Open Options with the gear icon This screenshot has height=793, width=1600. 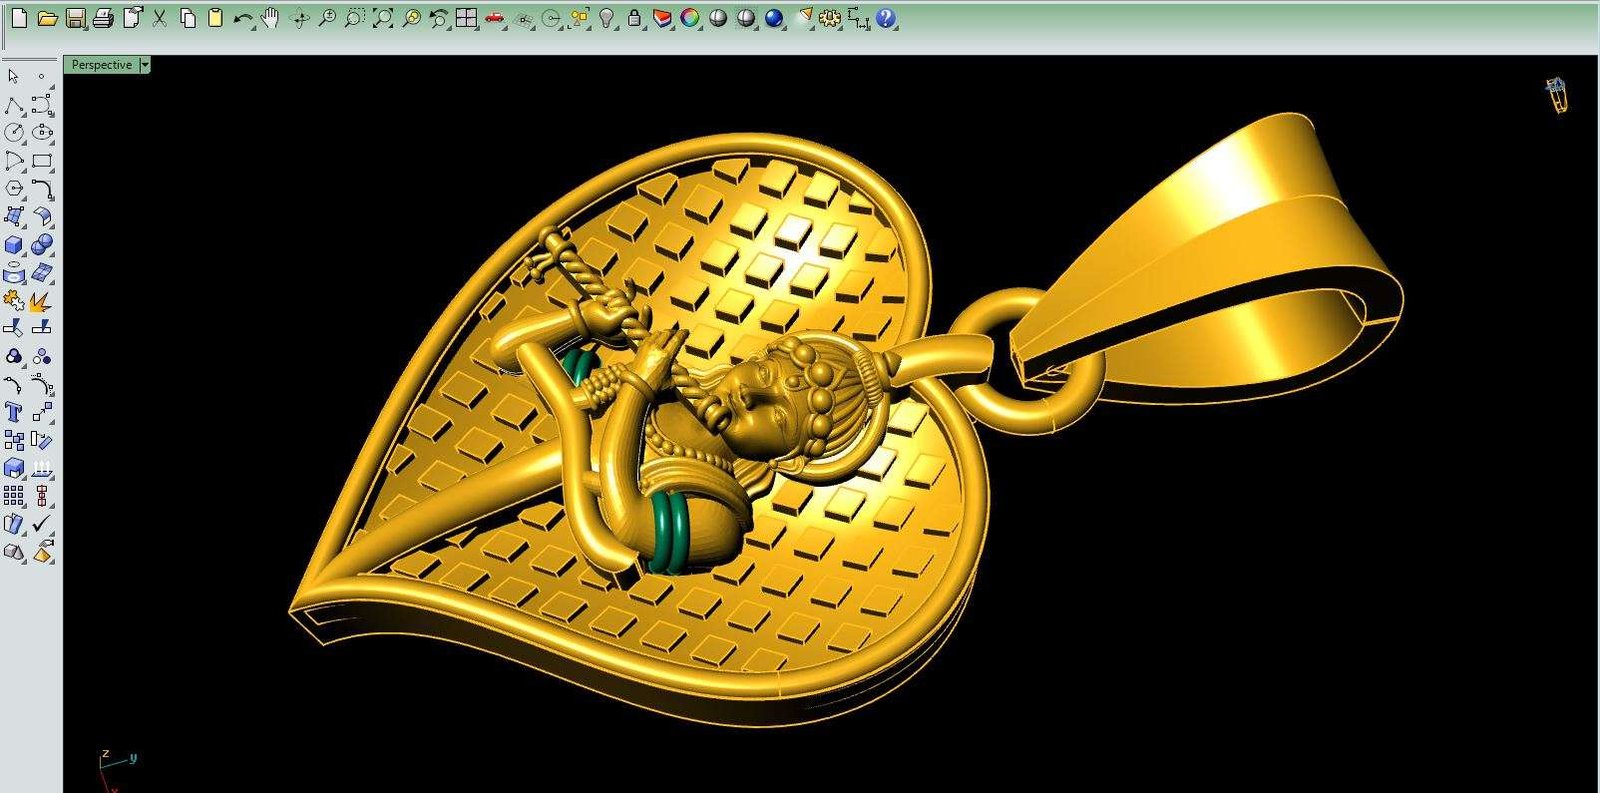point(830,18)
